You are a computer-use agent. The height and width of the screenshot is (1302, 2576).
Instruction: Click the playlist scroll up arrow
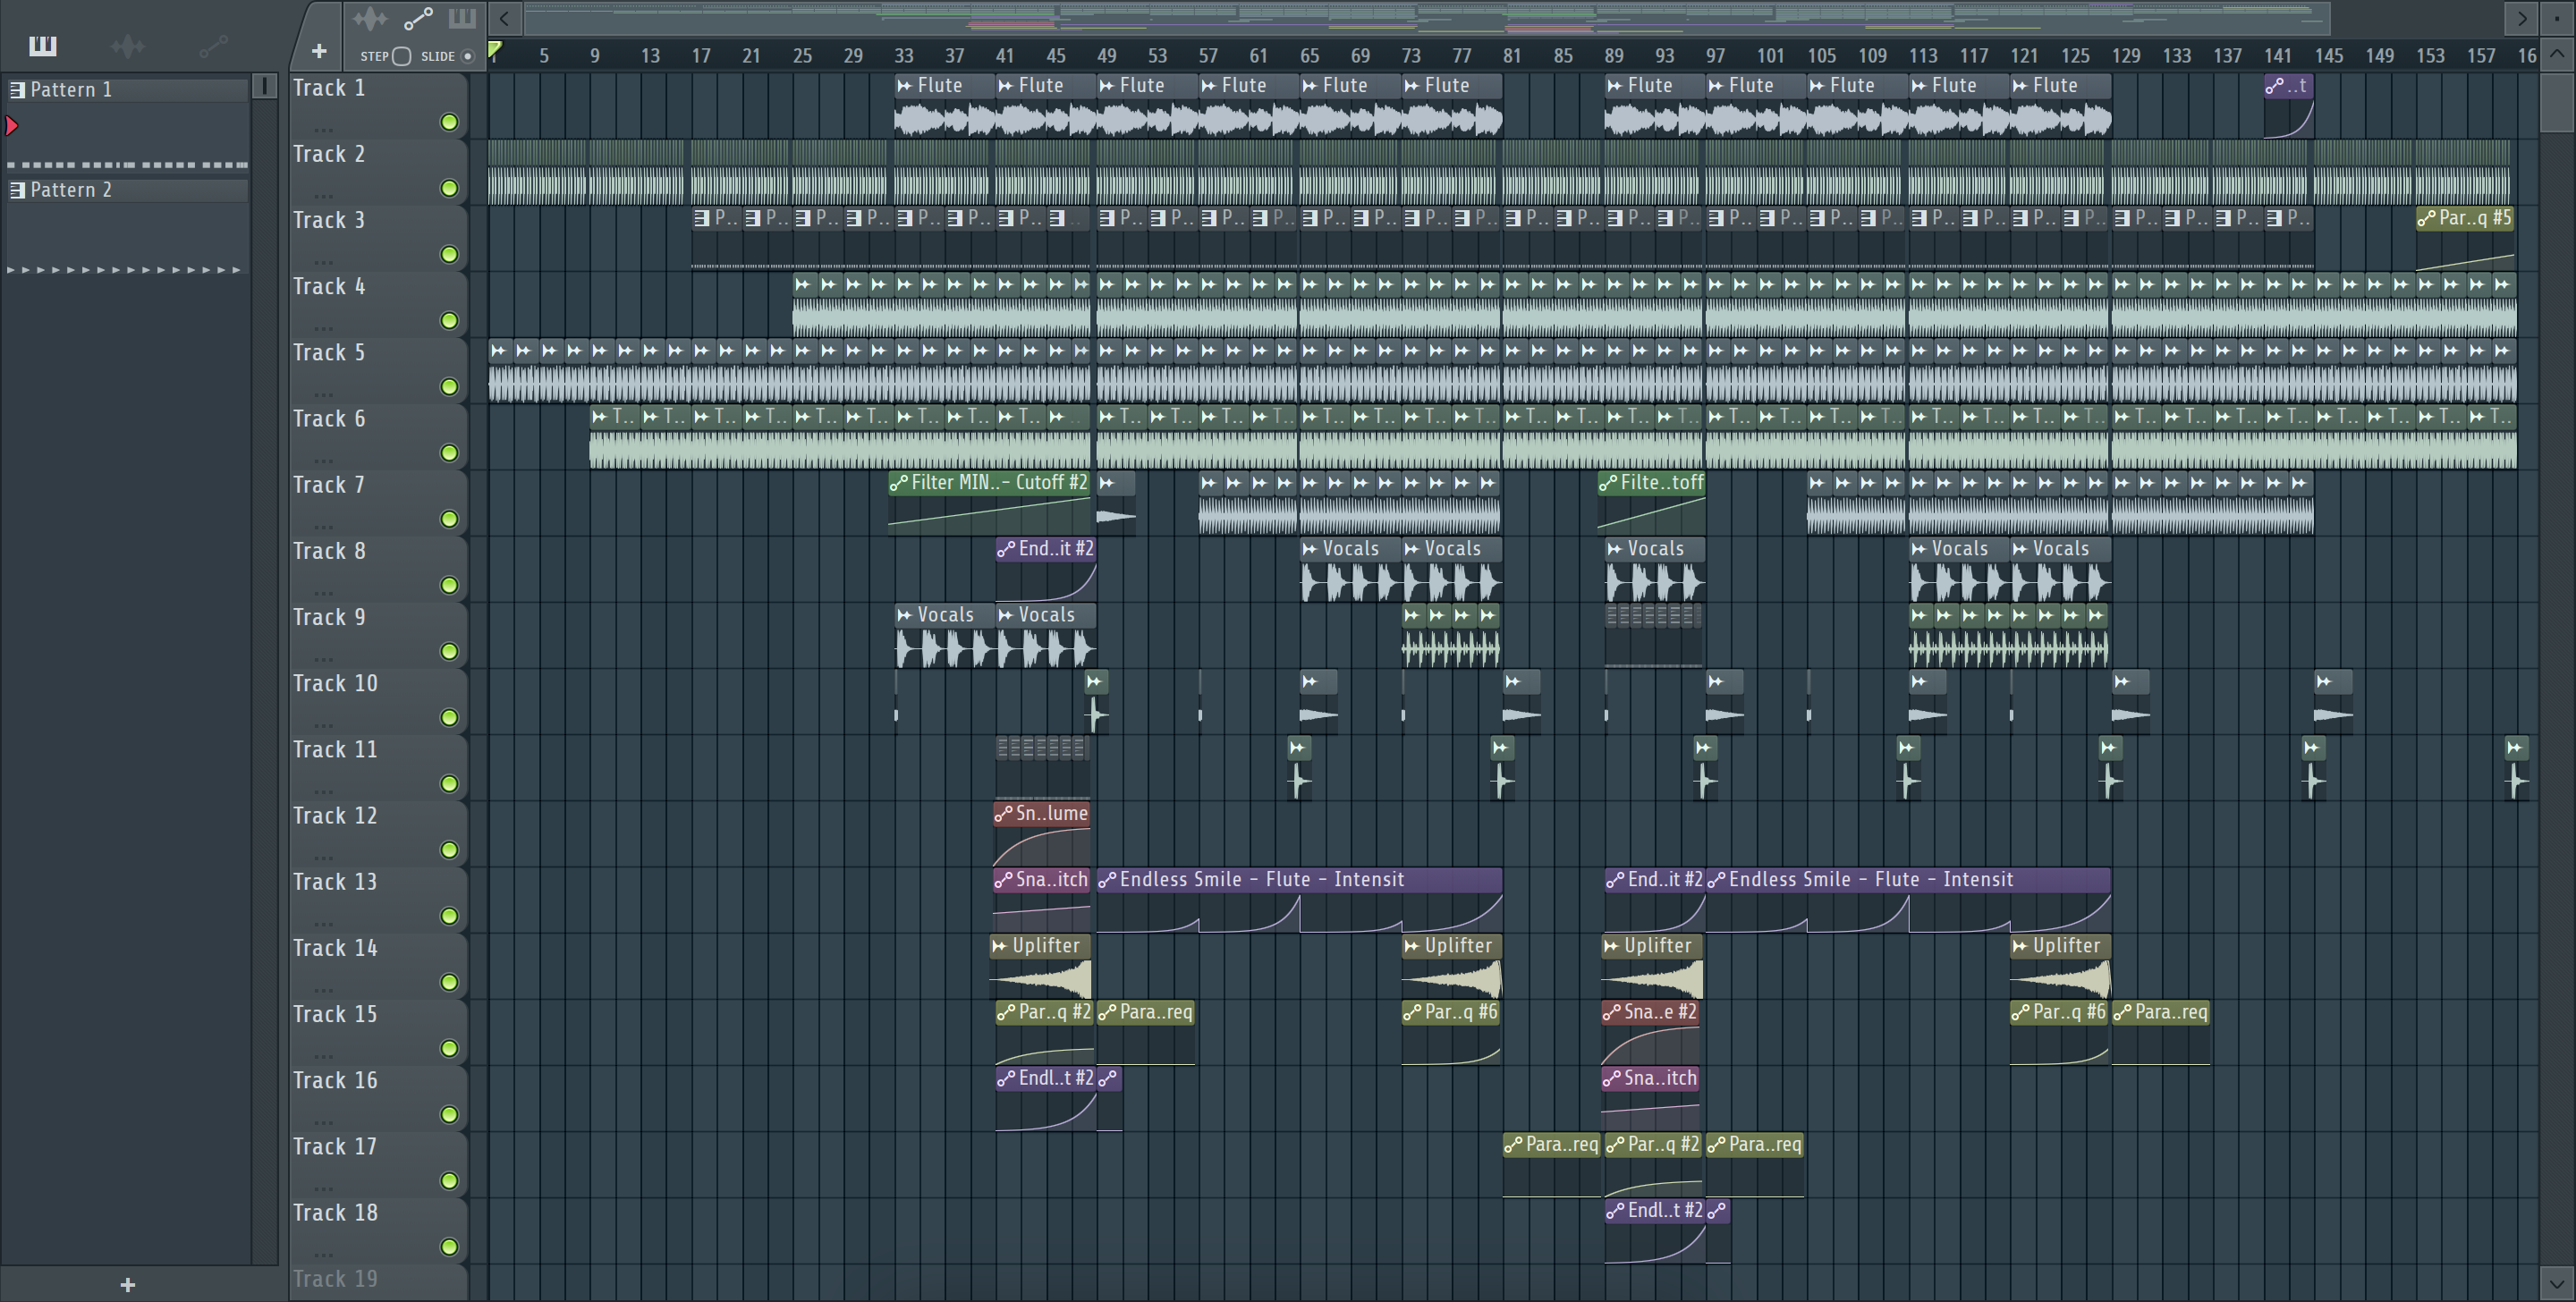2556,54
